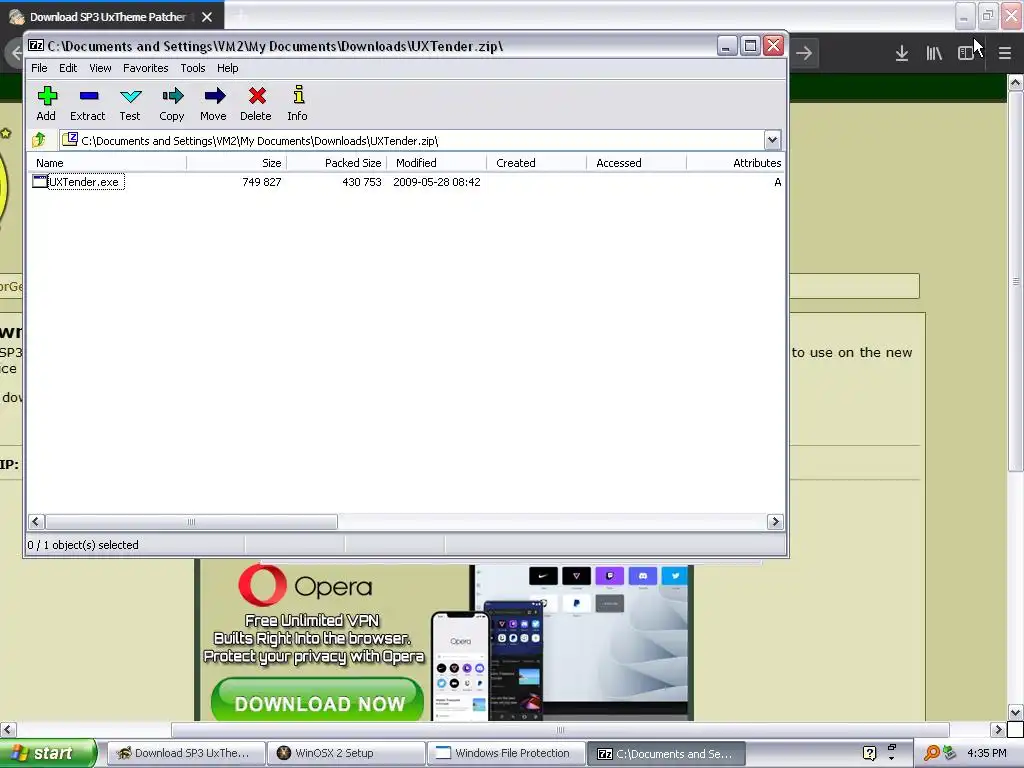This screenshot has width=1024, height=768.
Task: Open the Edit menu
Action: (68, 68)
